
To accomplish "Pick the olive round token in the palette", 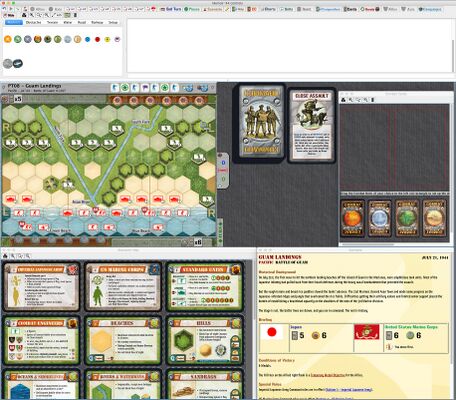I will [x=58, y=39].
